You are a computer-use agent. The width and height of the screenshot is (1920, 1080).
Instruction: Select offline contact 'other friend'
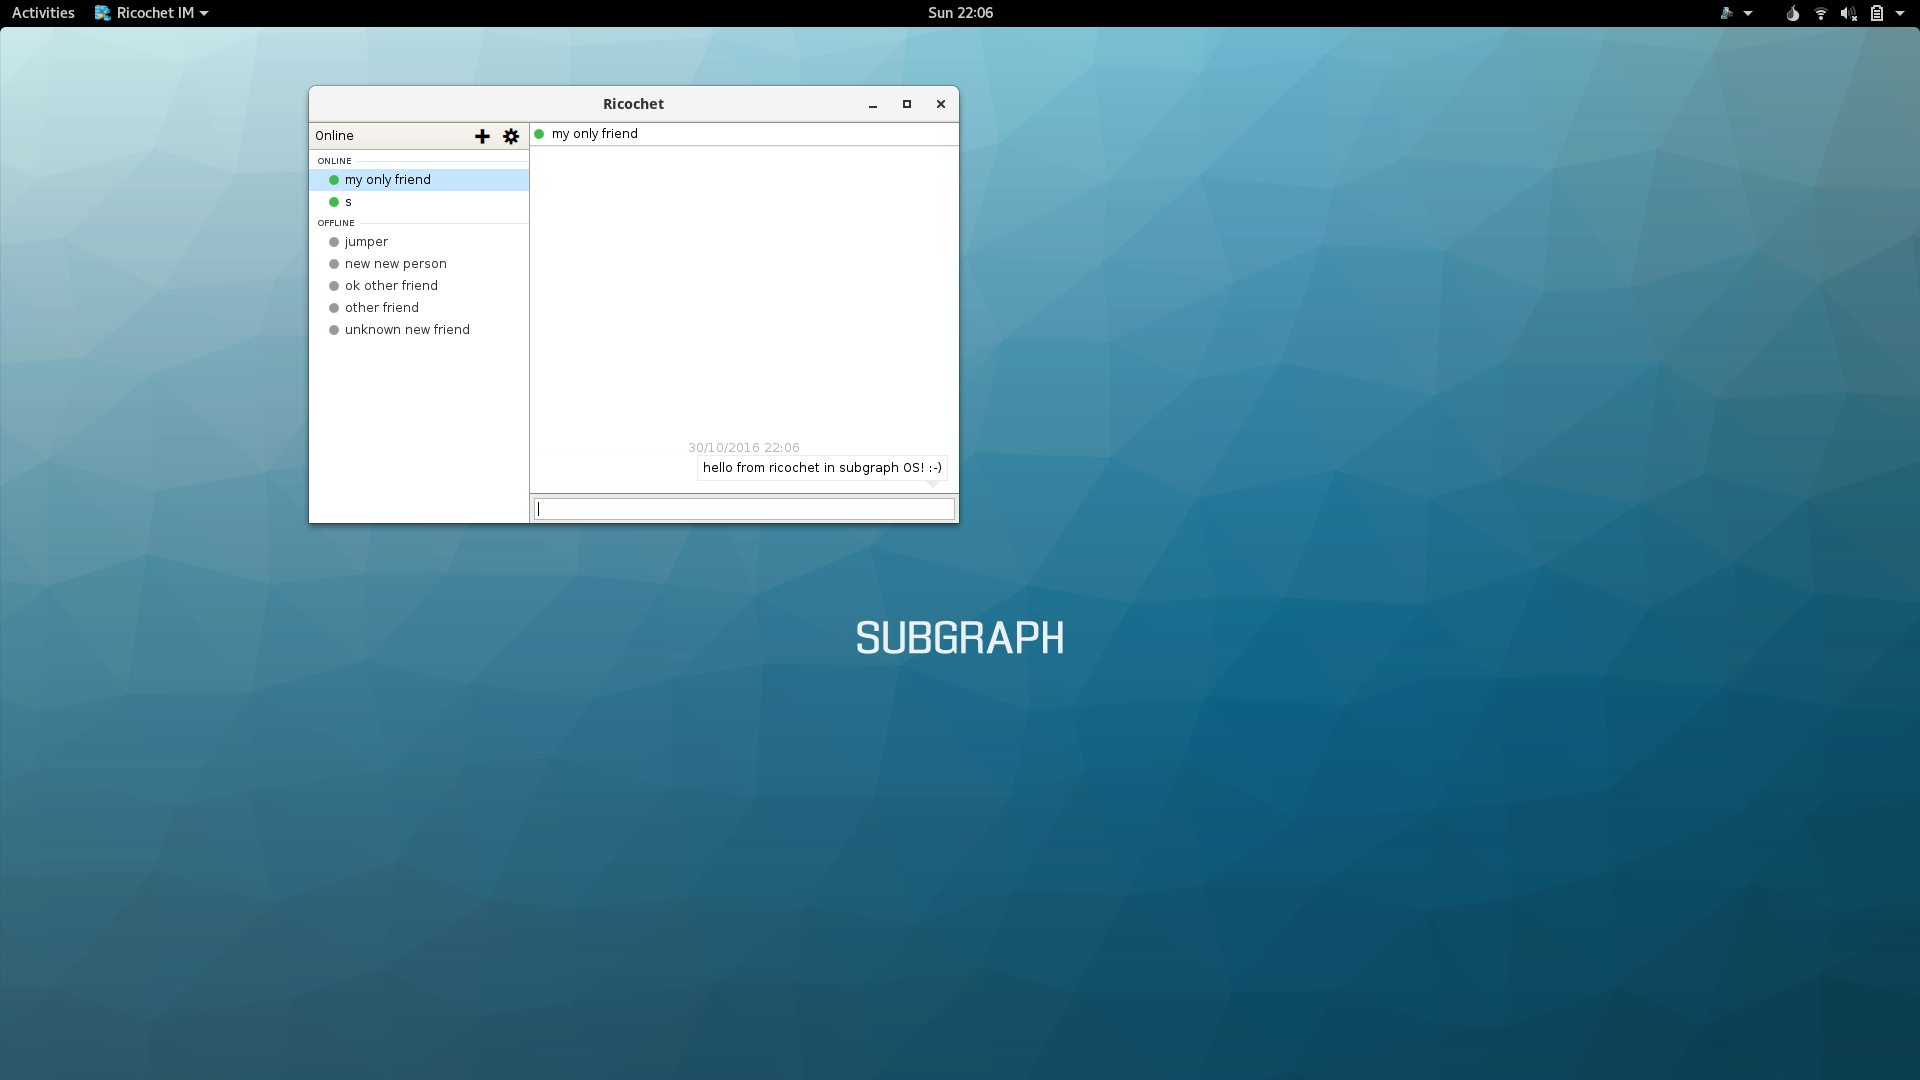419,308
